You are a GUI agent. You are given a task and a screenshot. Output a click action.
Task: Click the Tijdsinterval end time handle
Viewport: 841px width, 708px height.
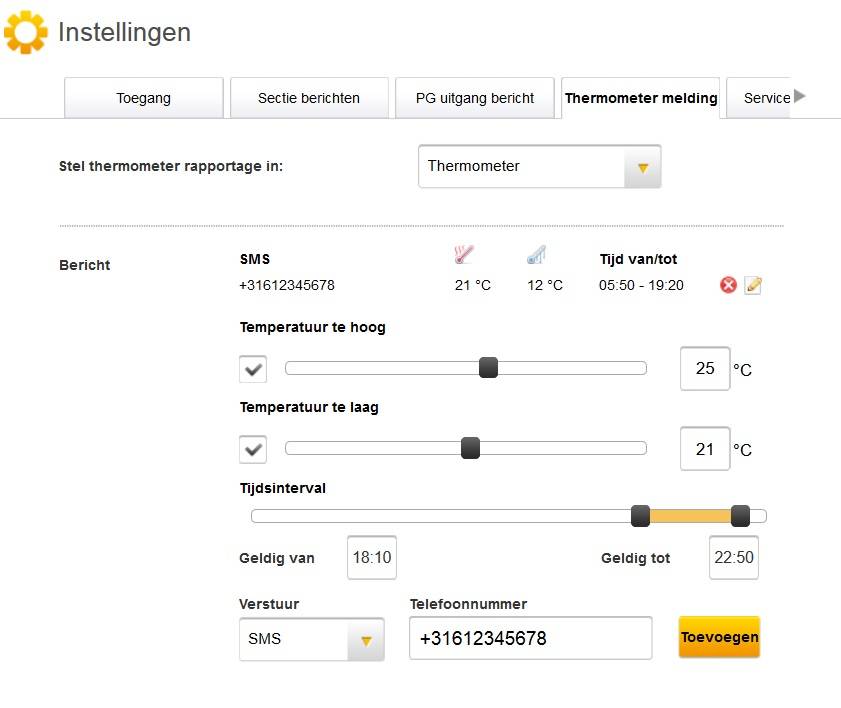[740, 516]
